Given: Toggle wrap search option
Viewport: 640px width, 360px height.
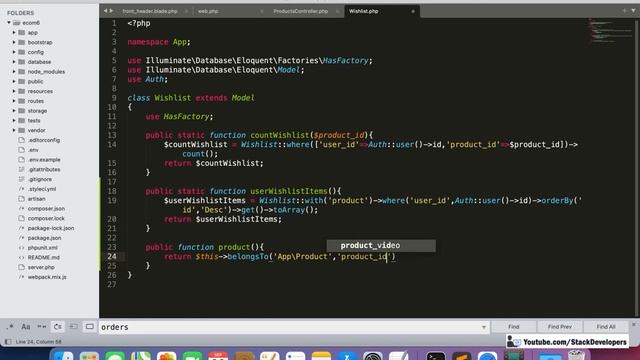Looking at the screenshot, I should point(58,327).
